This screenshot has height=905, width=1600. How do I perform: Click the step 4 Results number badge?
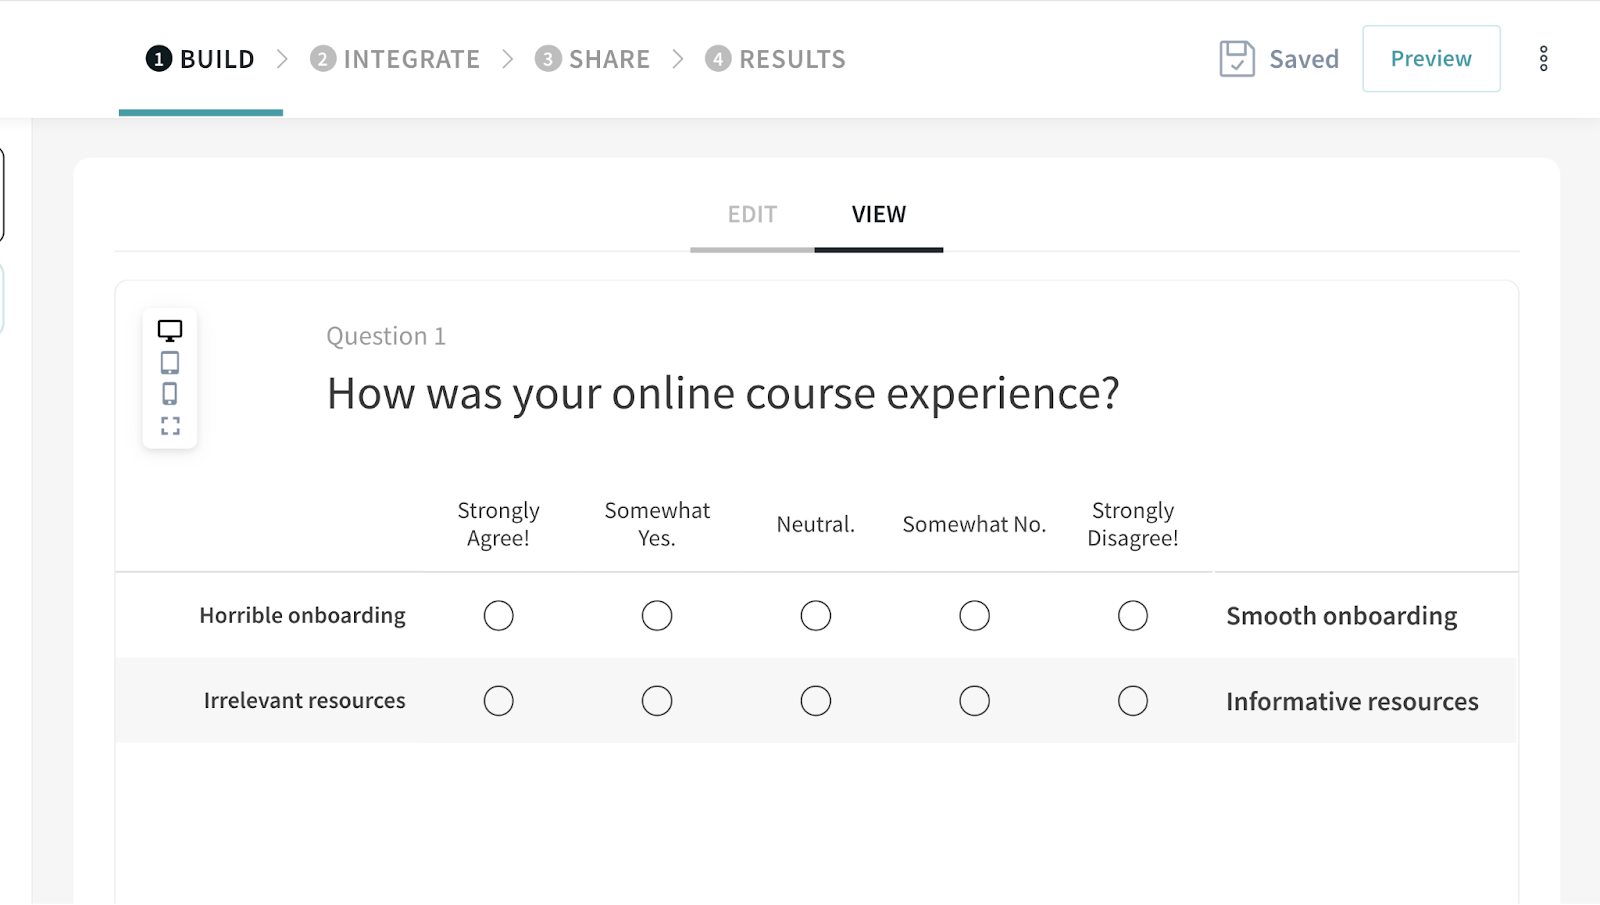click(x=717, y=59)
